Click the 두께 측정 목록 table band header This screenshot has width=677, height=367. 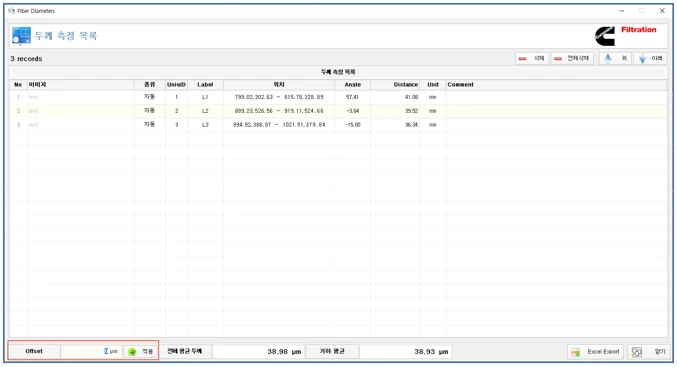(x=338, y=72)
